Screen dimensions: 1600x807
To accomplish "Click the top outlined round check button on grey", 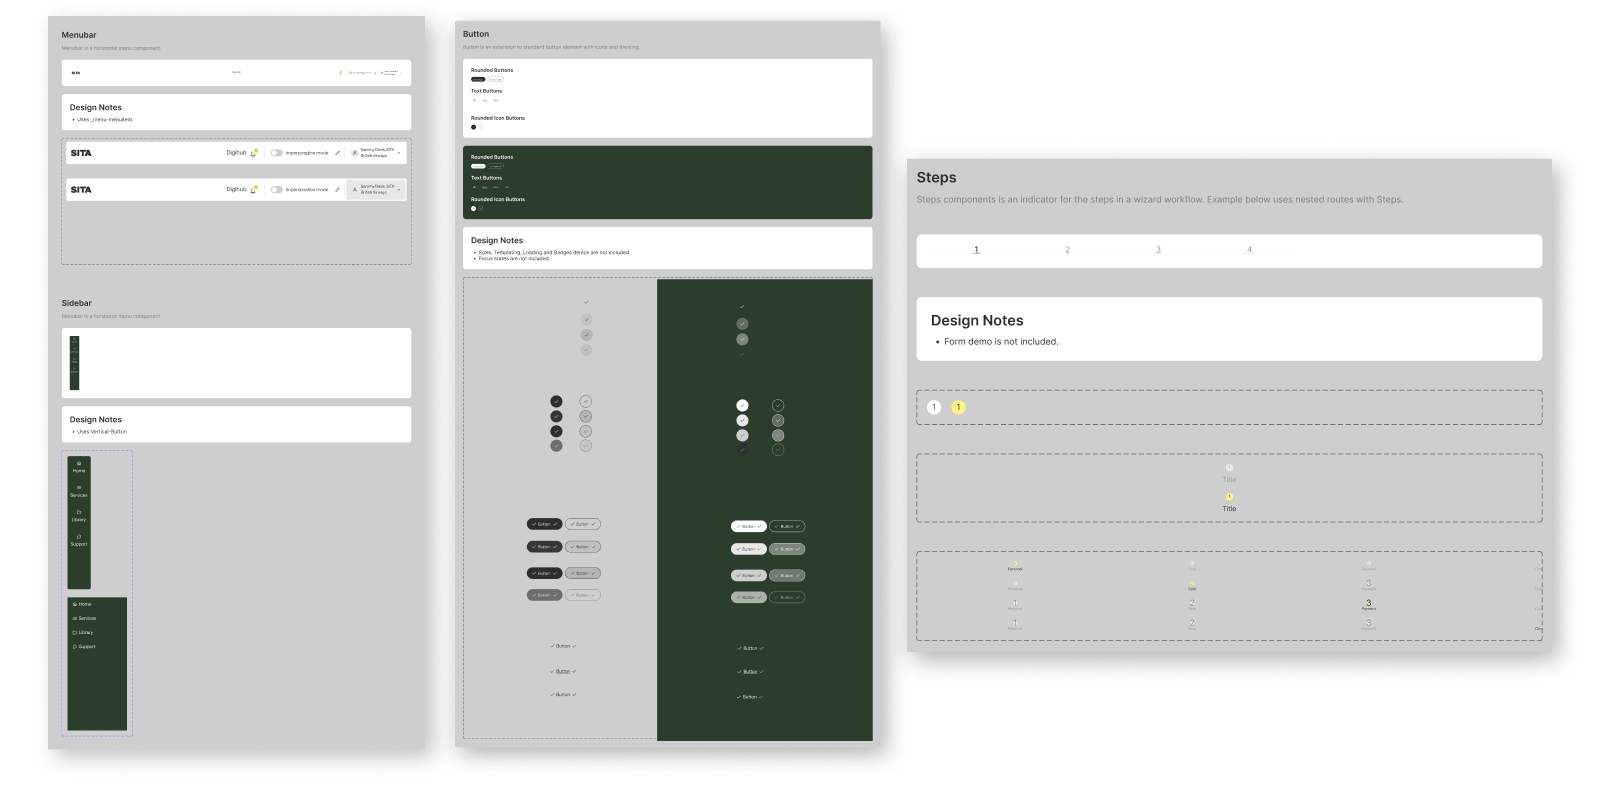I will click(586, 402).
